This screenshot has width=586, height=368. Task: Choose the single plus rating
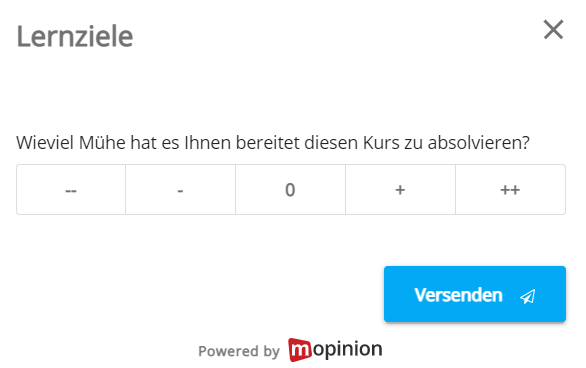[x=400, y=189]
